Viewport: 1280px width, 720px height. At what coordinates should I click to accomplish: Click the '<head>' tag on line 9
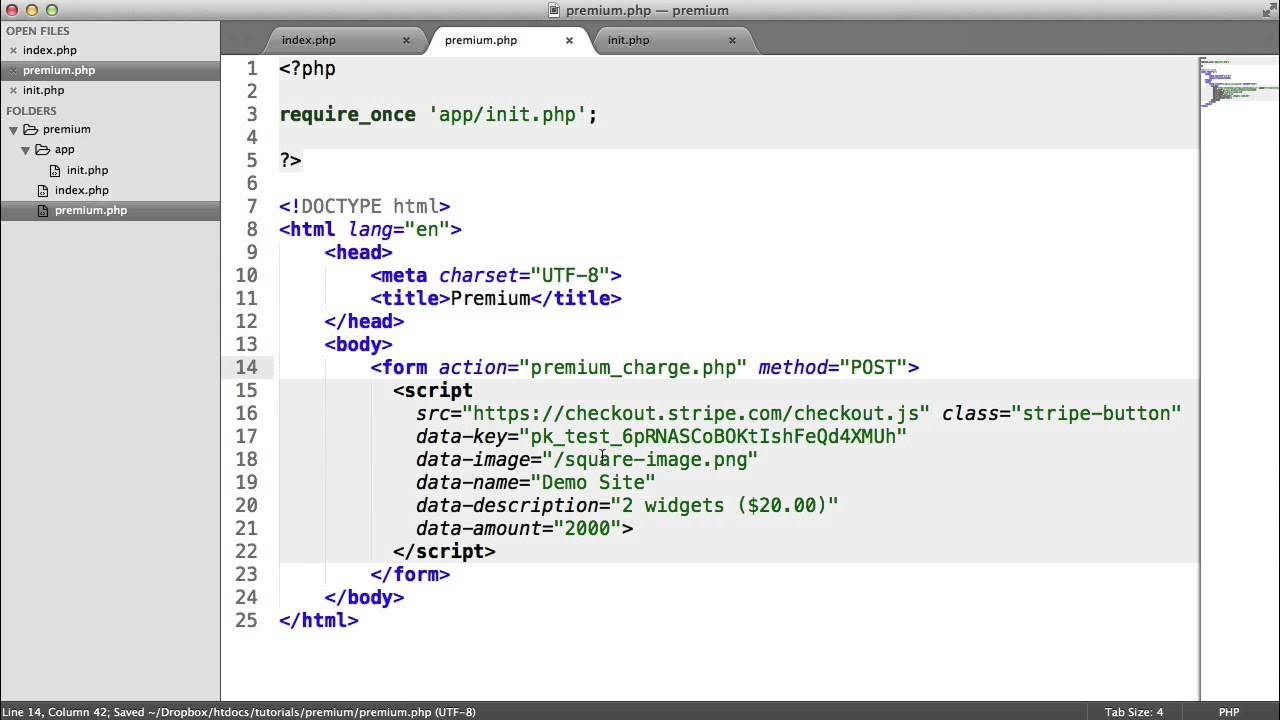[x=358, y=252]
